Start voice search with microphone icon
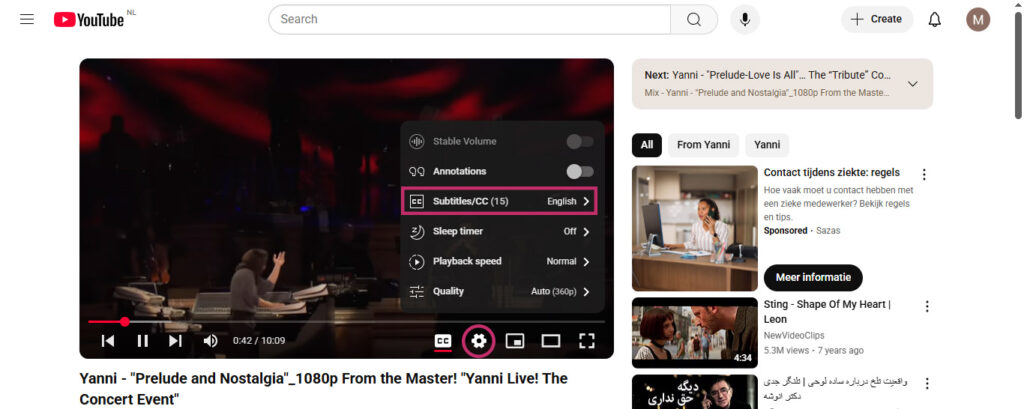The height and width of the screenshot is (409, 1024). click(x=744, y=20)
